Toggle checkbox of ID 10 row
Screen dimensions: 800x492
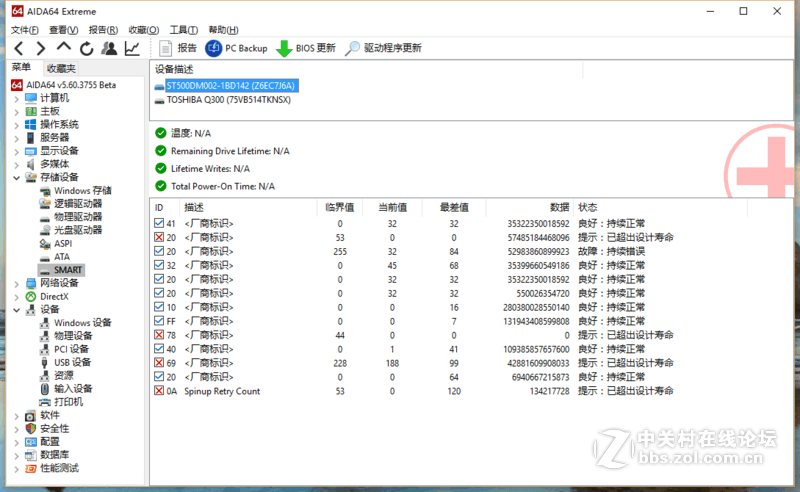click(159, 307)
